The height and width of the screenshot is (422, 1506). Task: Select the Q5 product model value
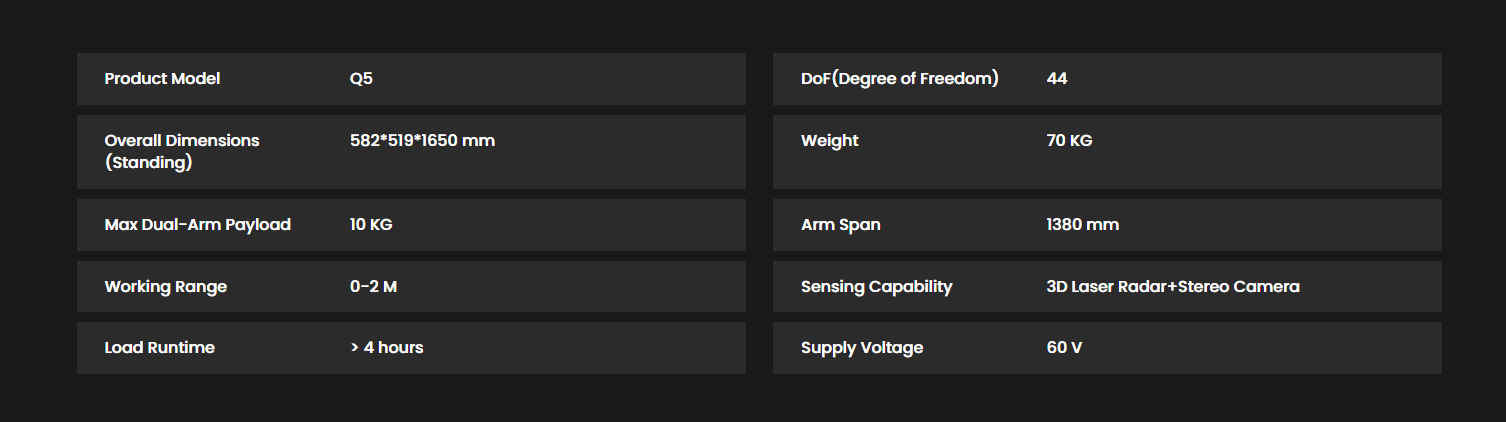[x=361, y=78]
